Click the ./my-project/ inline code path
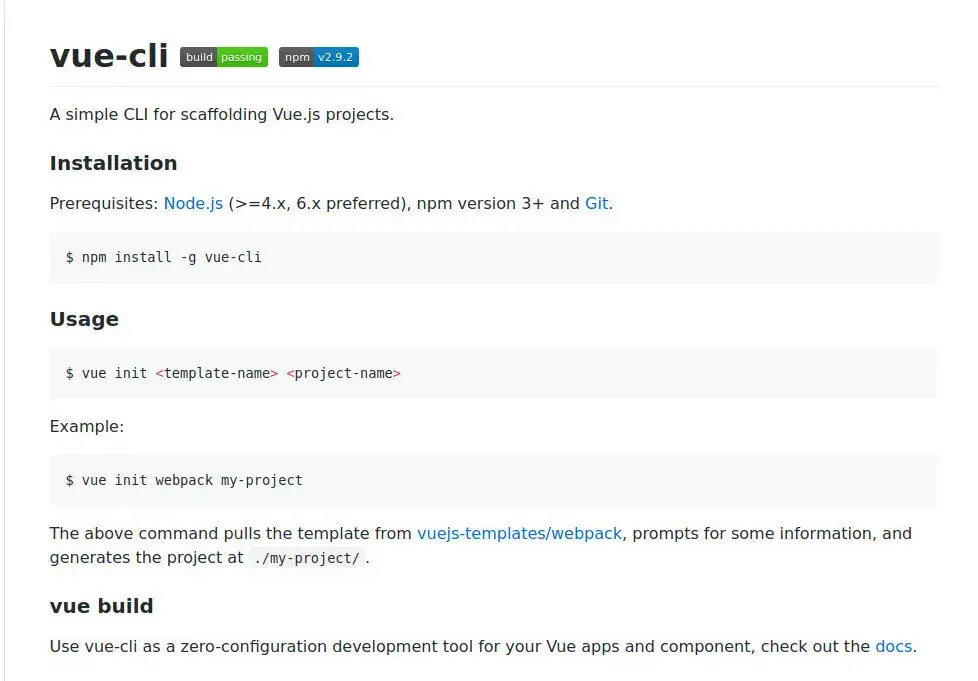The width and height of the screenshot is (978, 681). [x=306, y=558]
